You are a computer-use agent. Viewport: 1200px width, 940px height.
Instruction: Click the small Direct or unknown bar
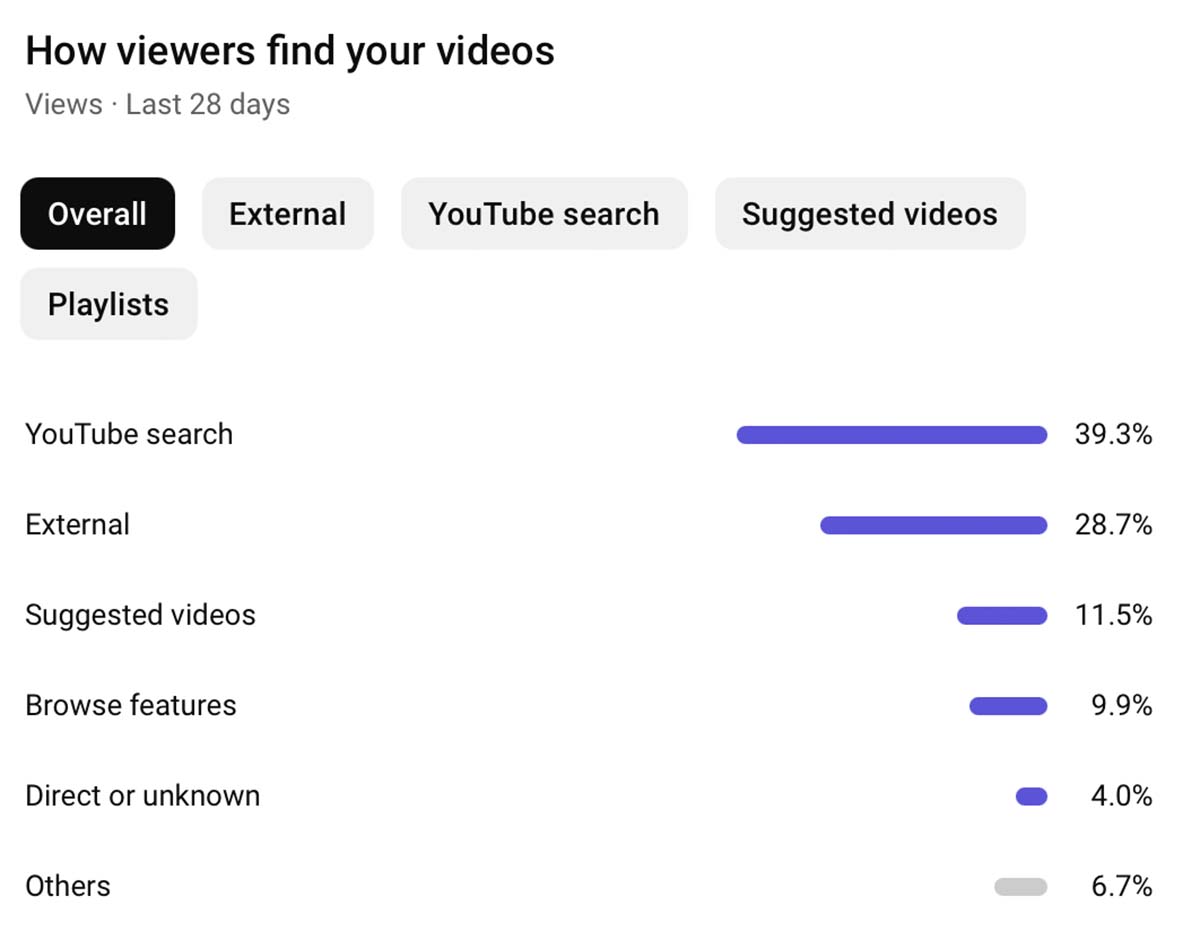coord(1031,796)
